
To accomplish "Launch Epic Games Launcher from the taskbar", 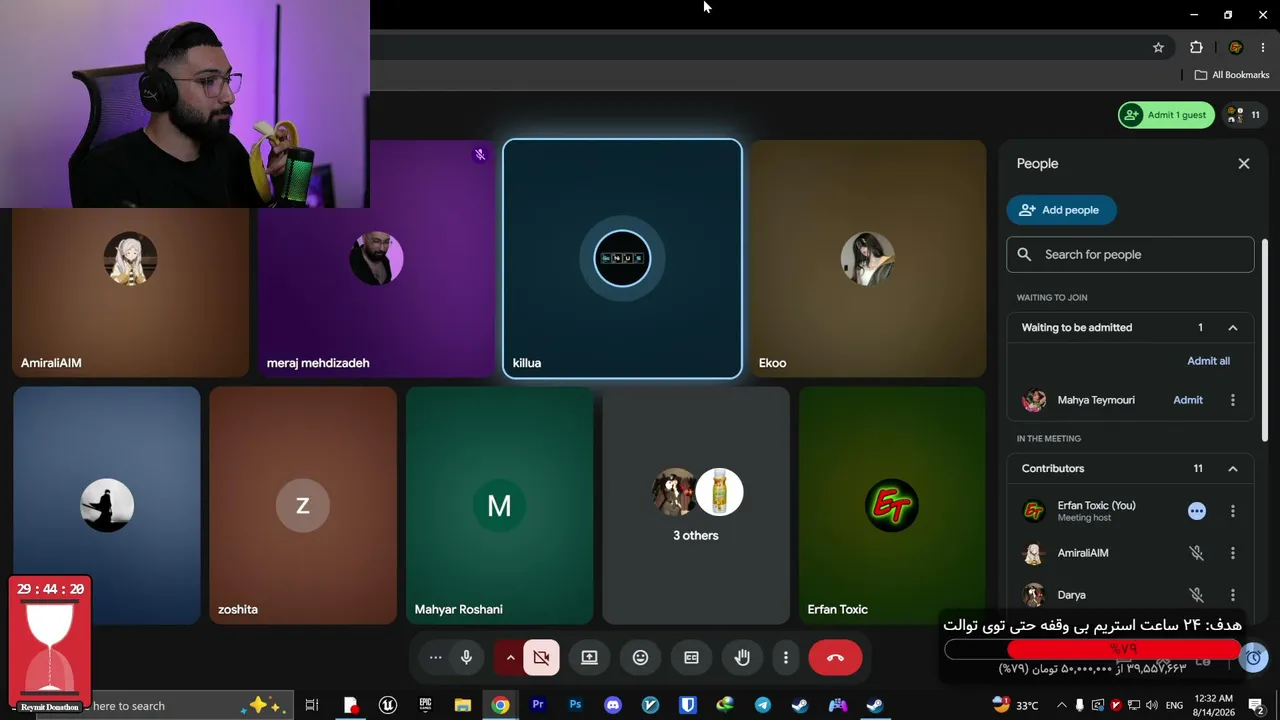I will [x=425, y=705].
